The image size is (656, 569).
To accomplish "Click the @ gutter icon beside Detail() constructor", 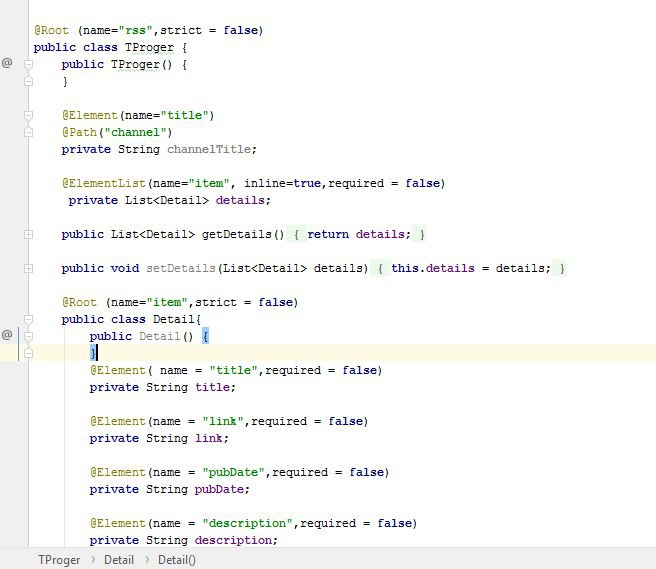I will [7, 334].
